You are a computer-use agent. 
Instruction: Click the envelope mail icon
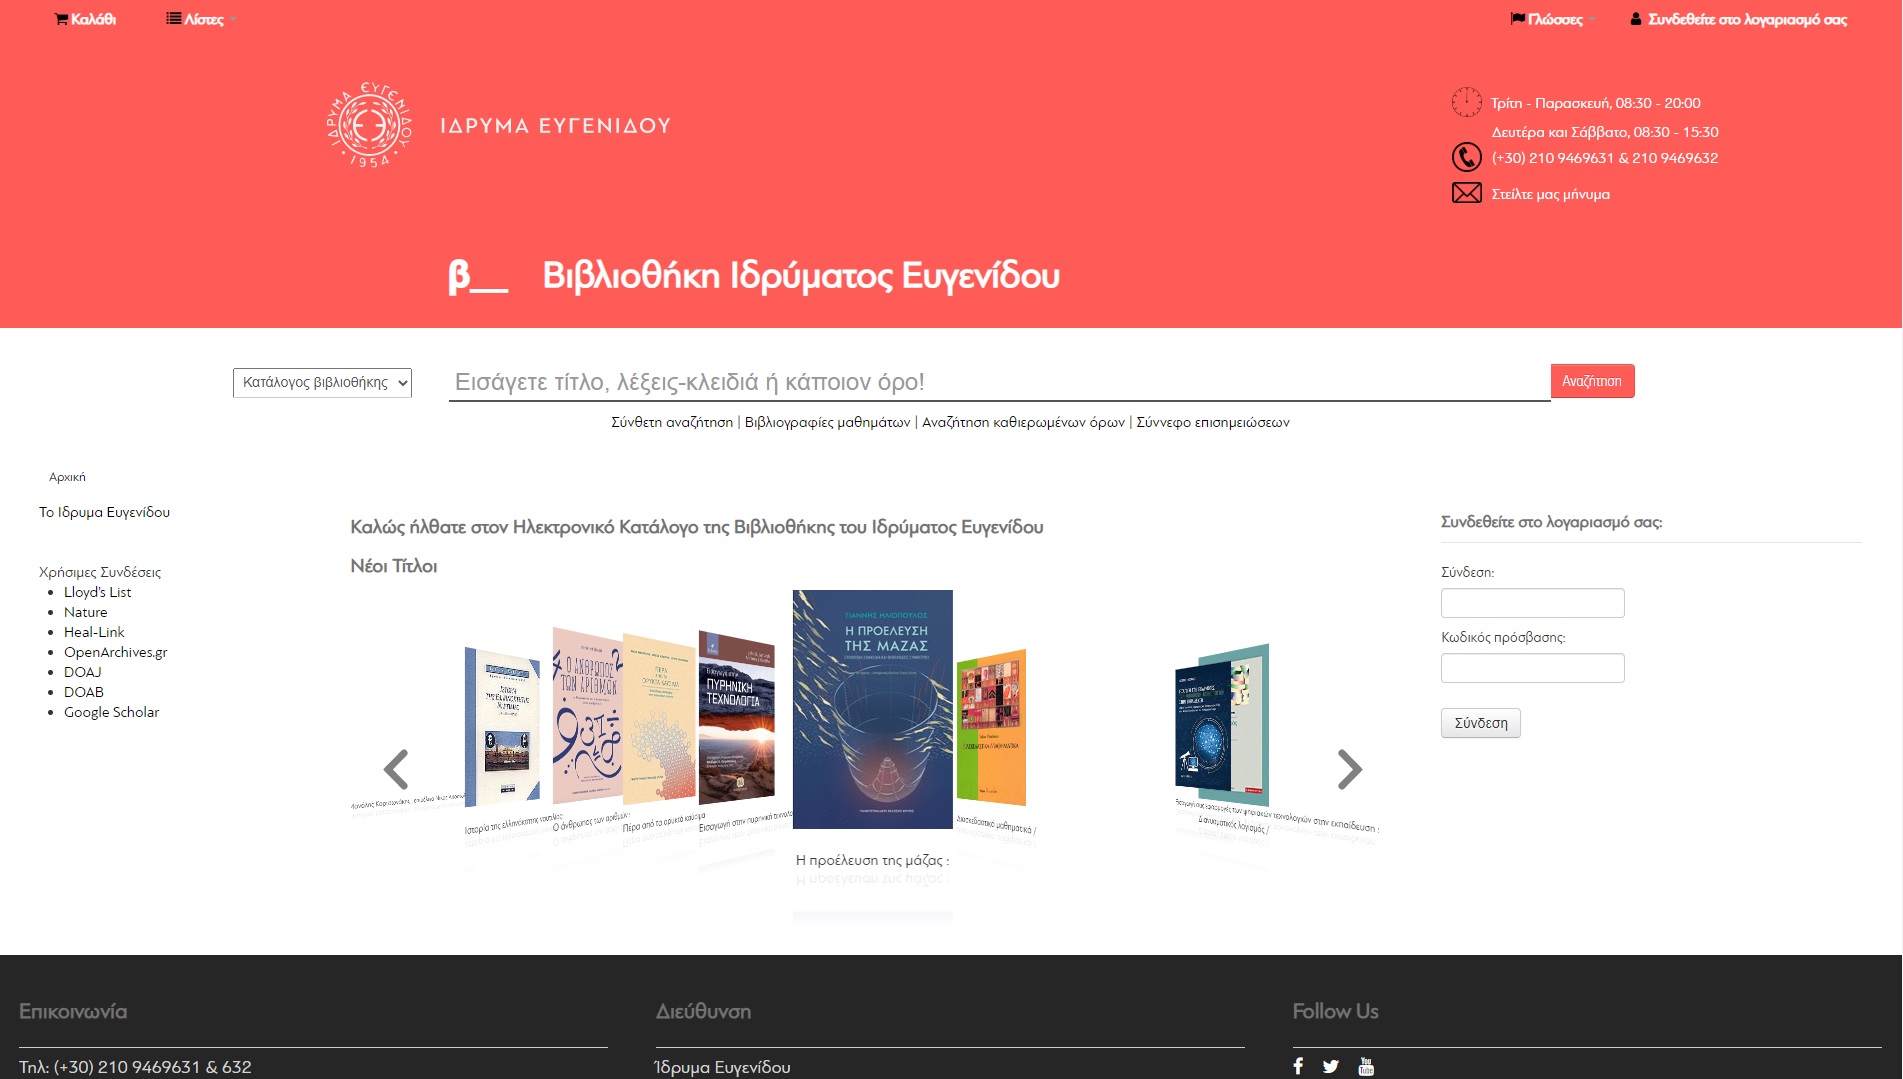tap(1466, 193)
